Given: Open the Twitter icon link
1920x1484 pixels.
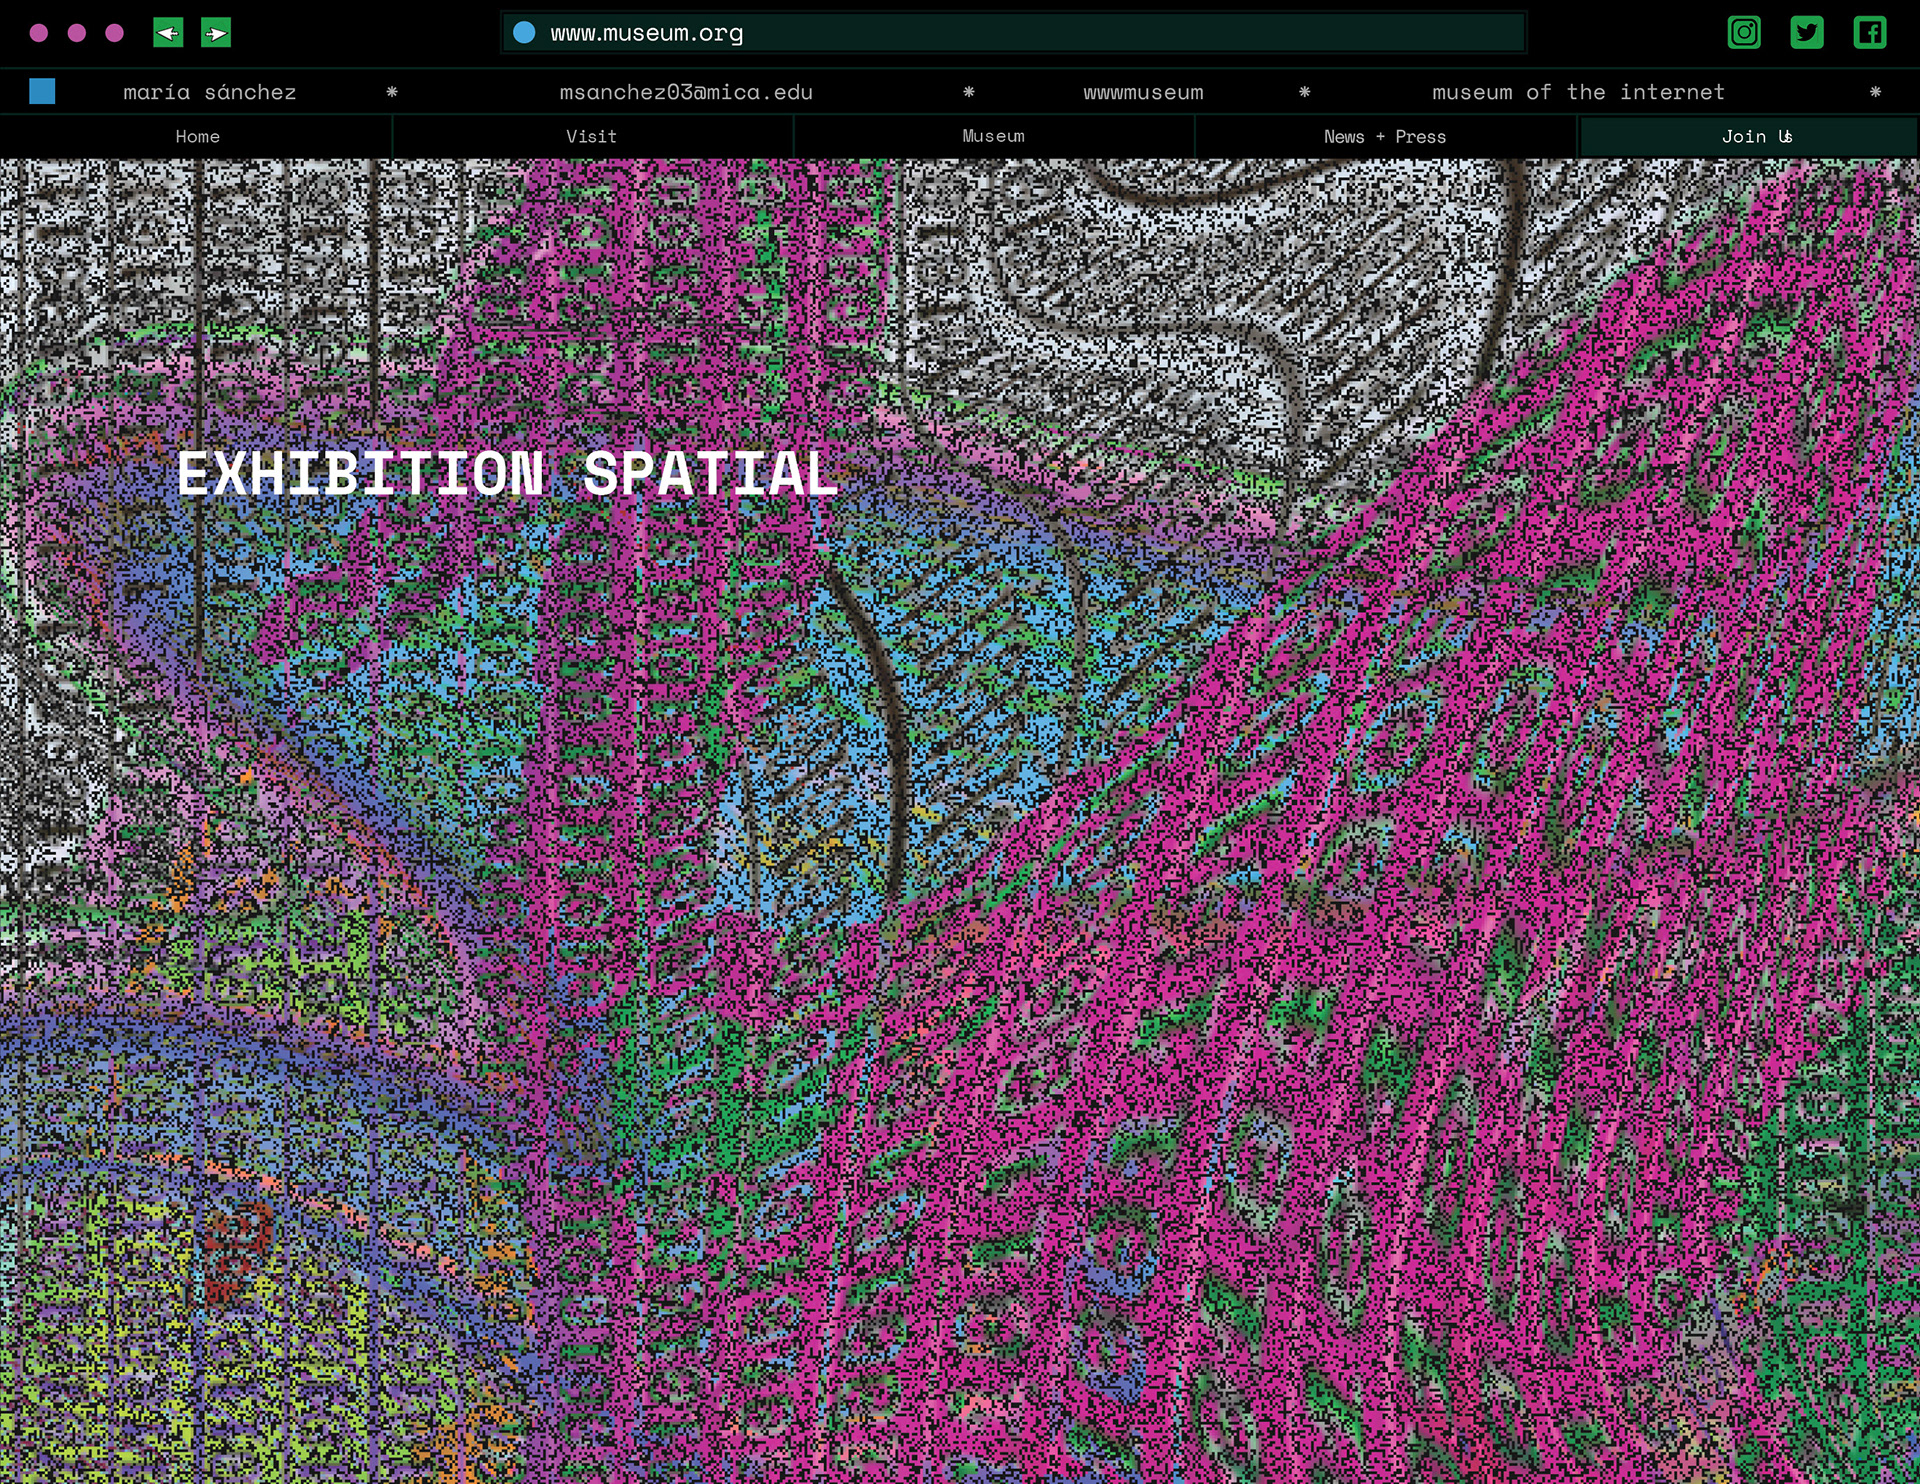Looking at the screenshot, I should pyautogui.click(x=1807, y=32).
